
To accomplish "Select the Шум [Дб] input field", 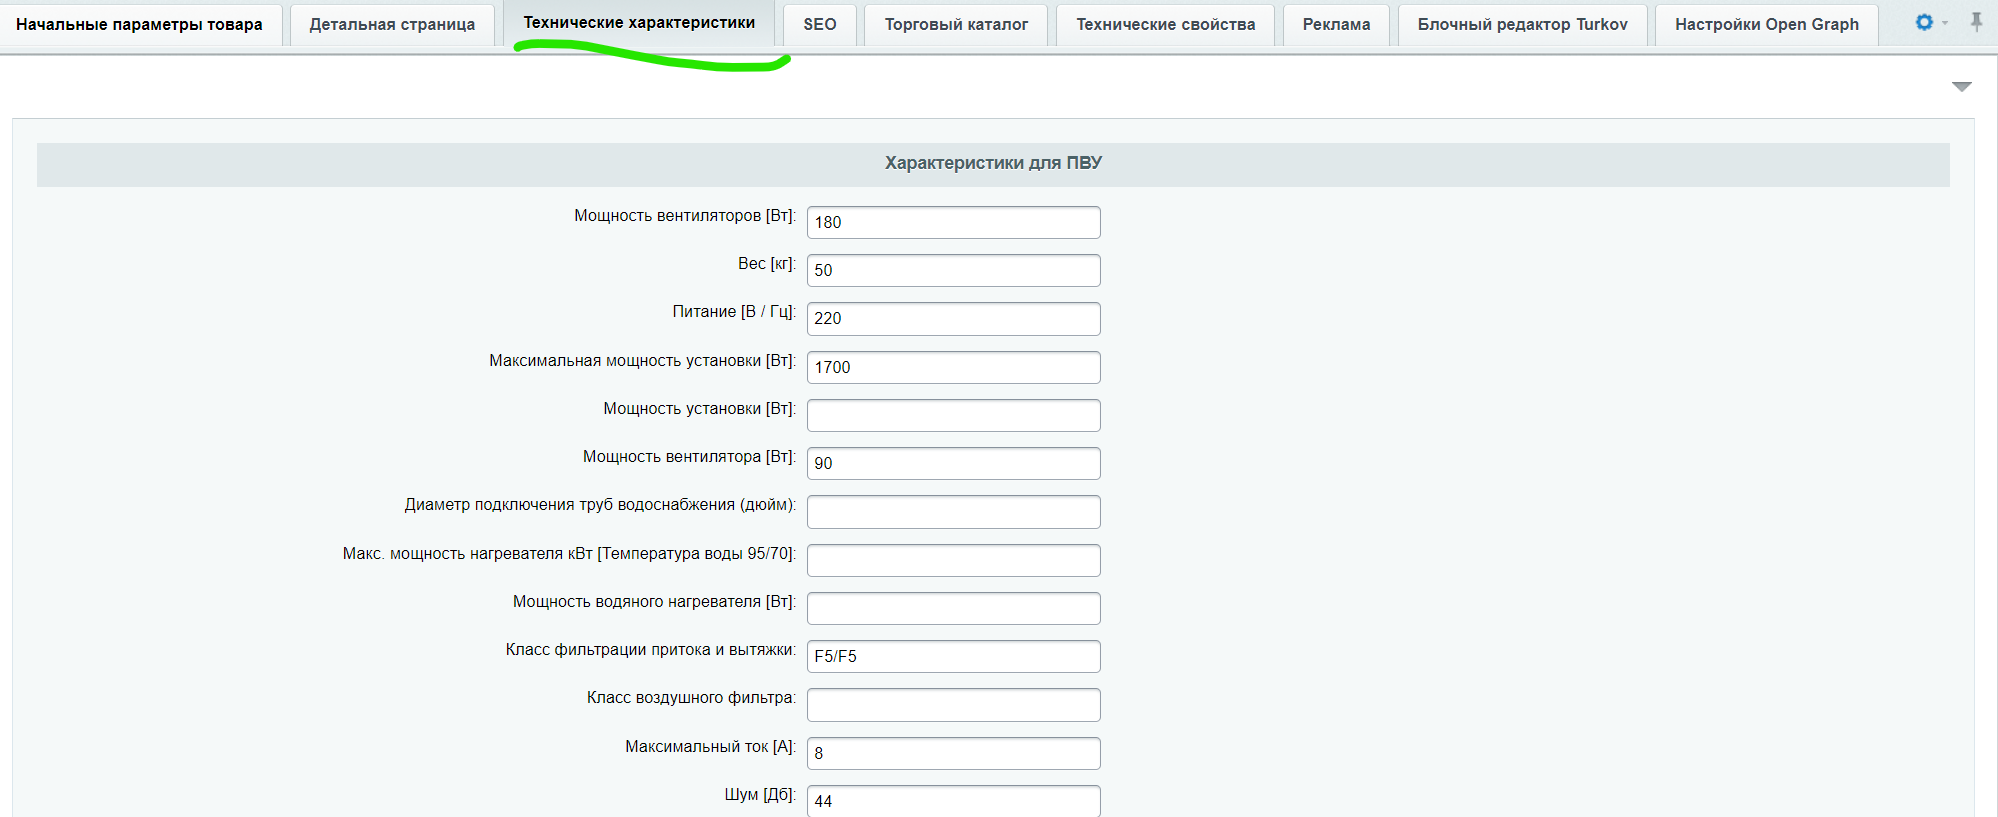I will tap(953, 800).
